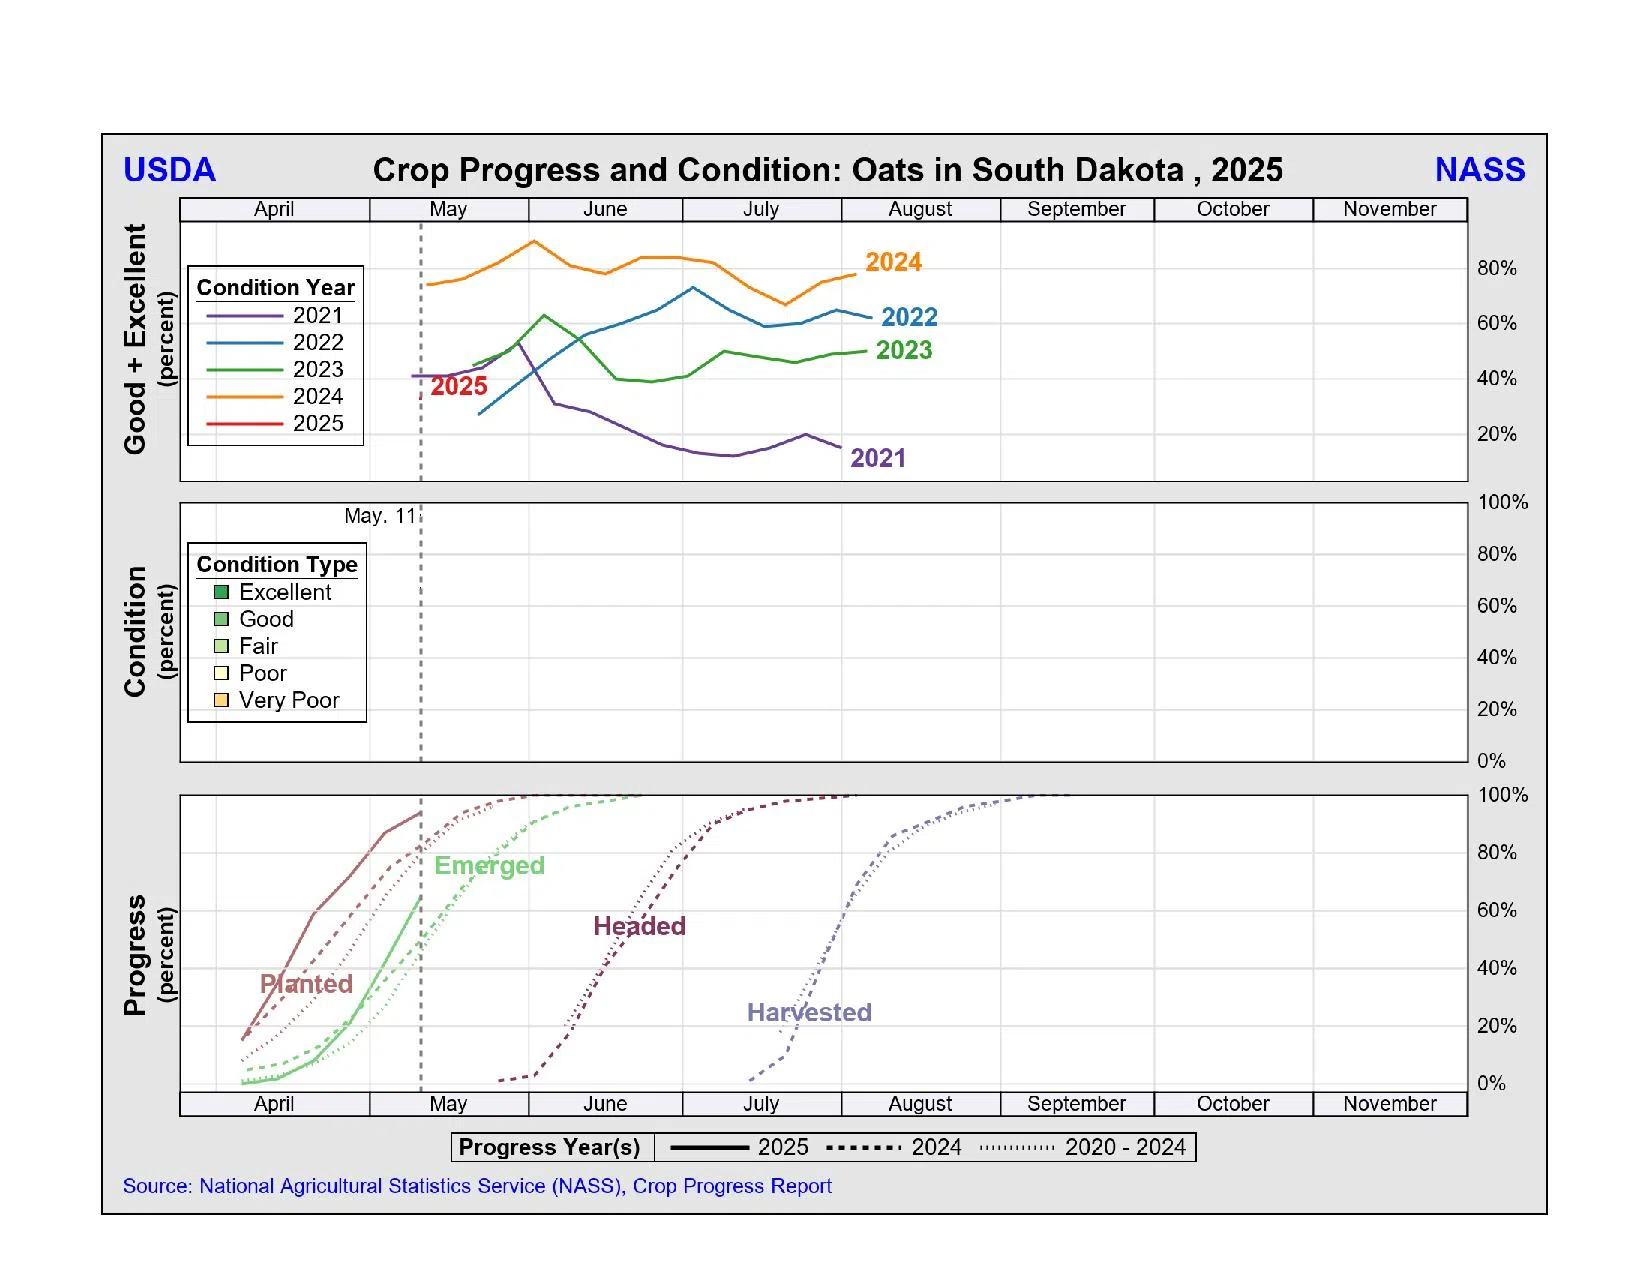
Task: Click the dotted 2020 - 2024 legend line
Action: coord(1016,1148)
